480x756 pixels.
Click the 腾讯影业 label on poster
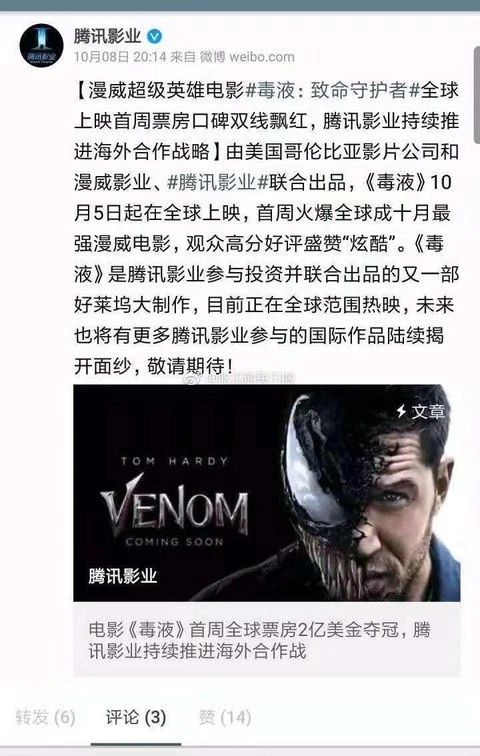pyautogui.click(x=122, y=576)
